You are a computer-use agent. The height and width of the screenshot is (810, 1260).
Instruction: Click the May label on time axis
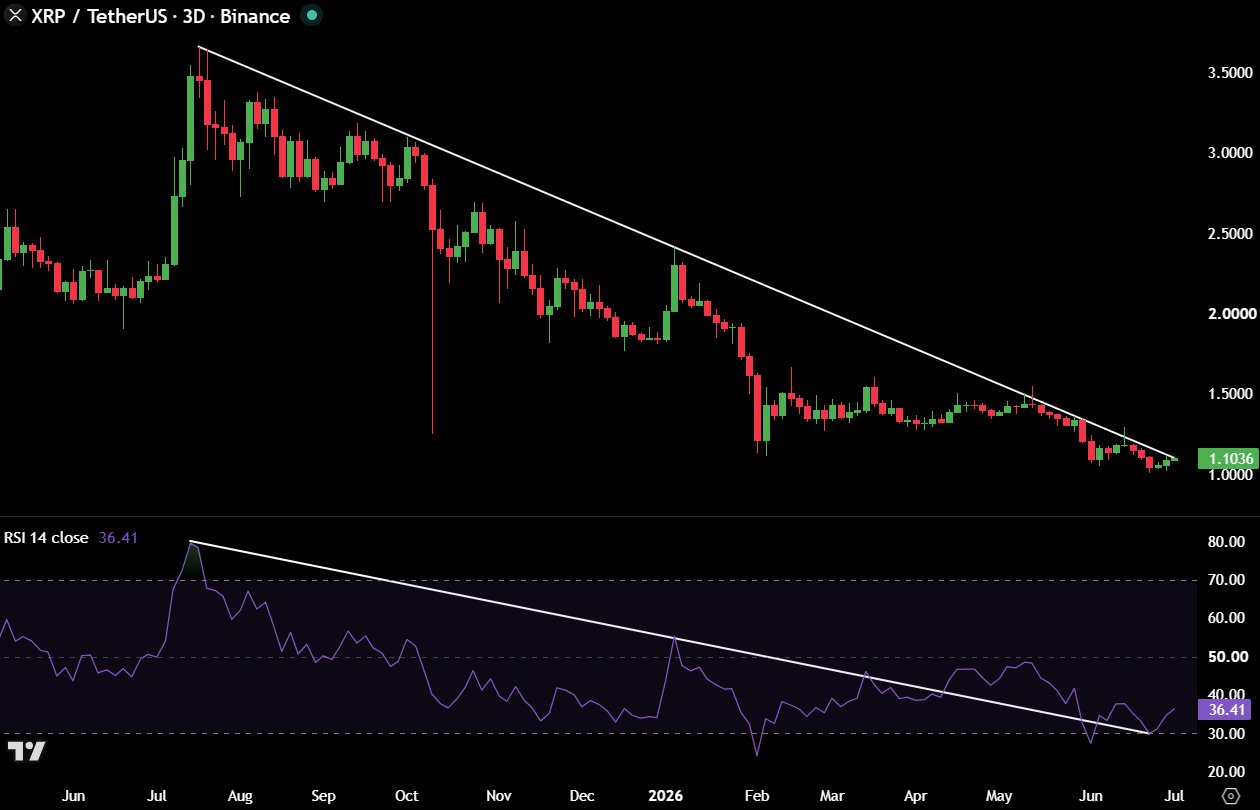point(999,797)
